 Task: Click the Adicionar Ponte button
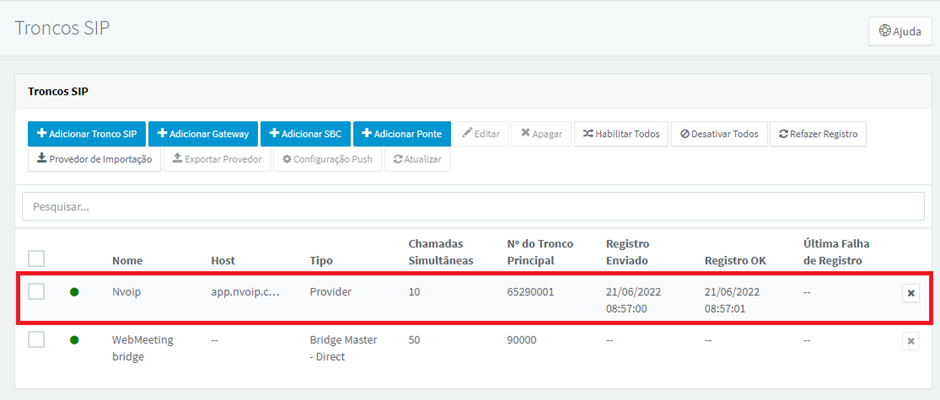click(402, 134)
